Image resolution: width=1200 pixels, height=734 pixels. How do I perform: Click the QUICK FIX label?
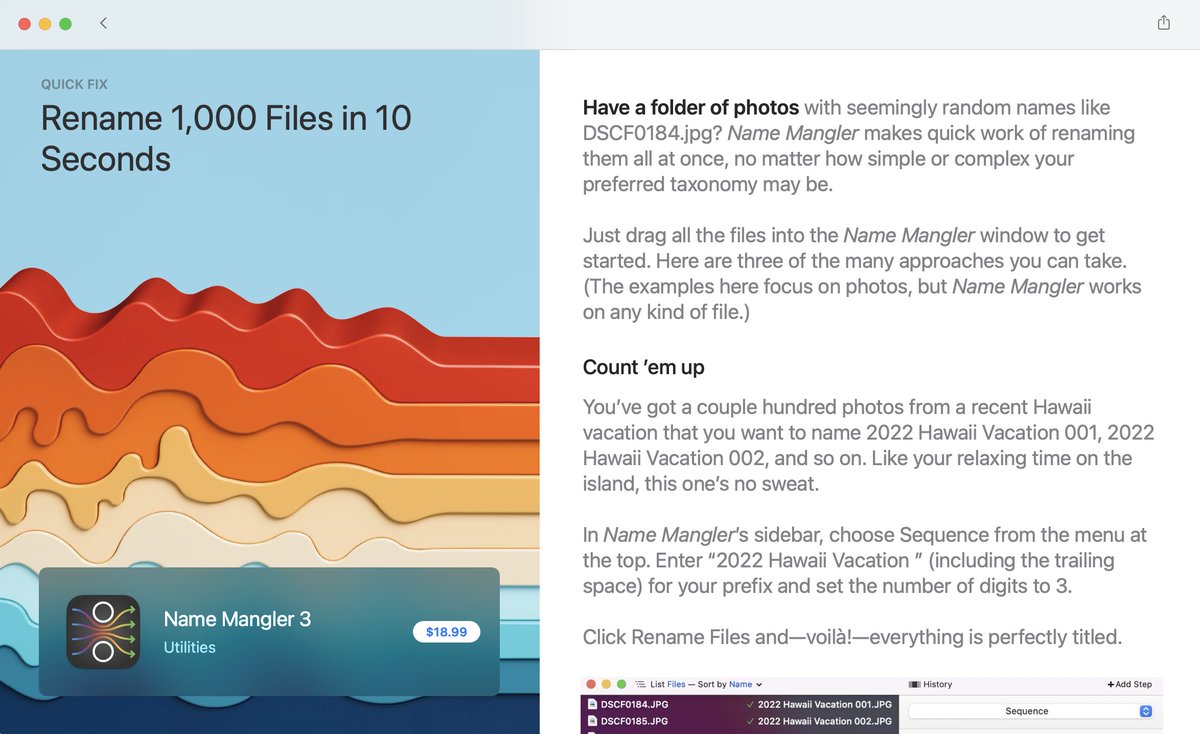pyautogui.click(x=74, y=84)
